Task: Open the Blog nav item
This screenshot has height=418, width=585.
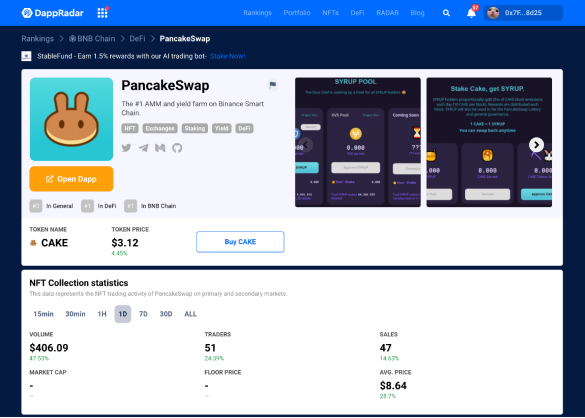Action: point(417,13)
